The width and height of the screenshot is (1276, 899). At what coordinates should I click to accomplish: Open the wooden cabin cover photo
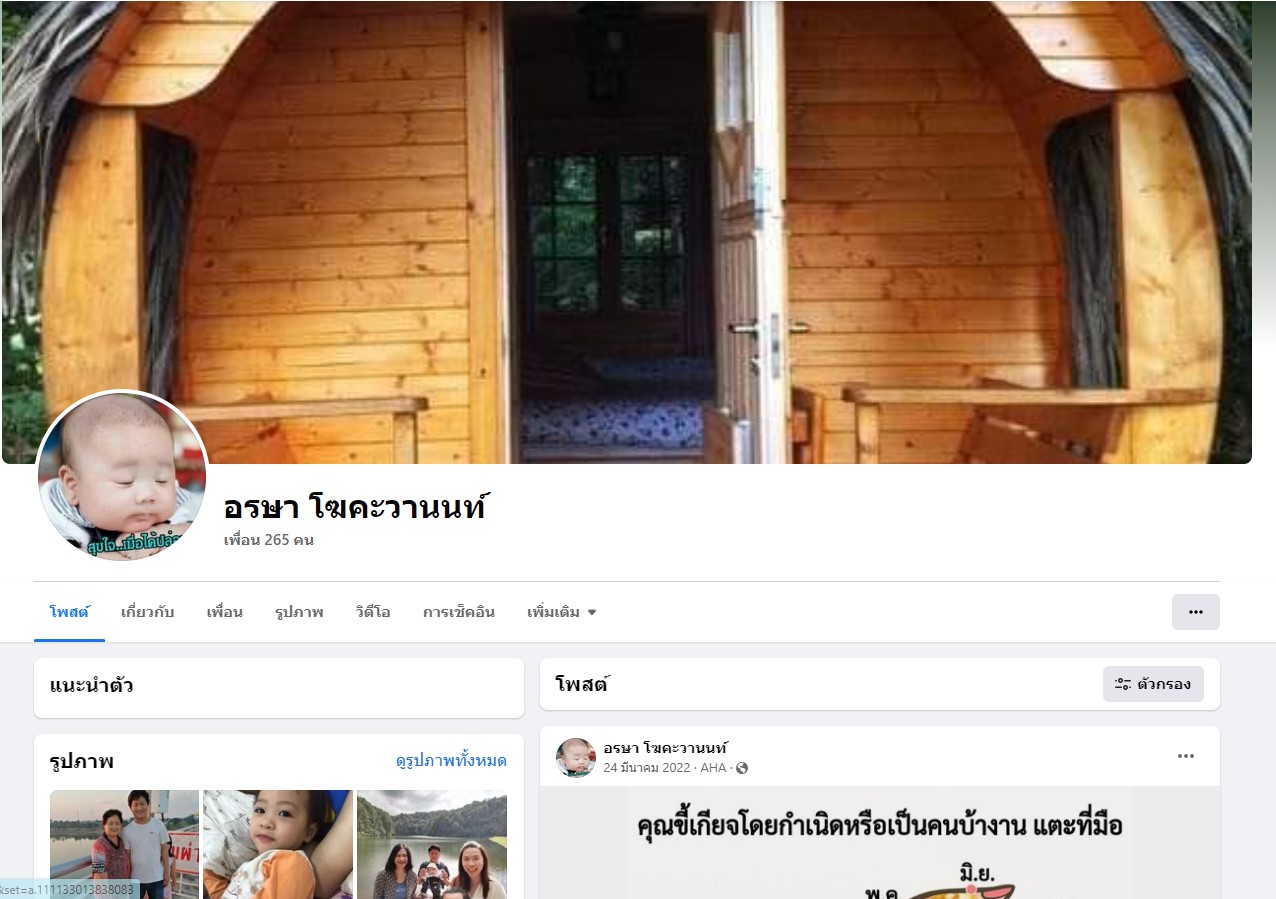click(627, 232)
